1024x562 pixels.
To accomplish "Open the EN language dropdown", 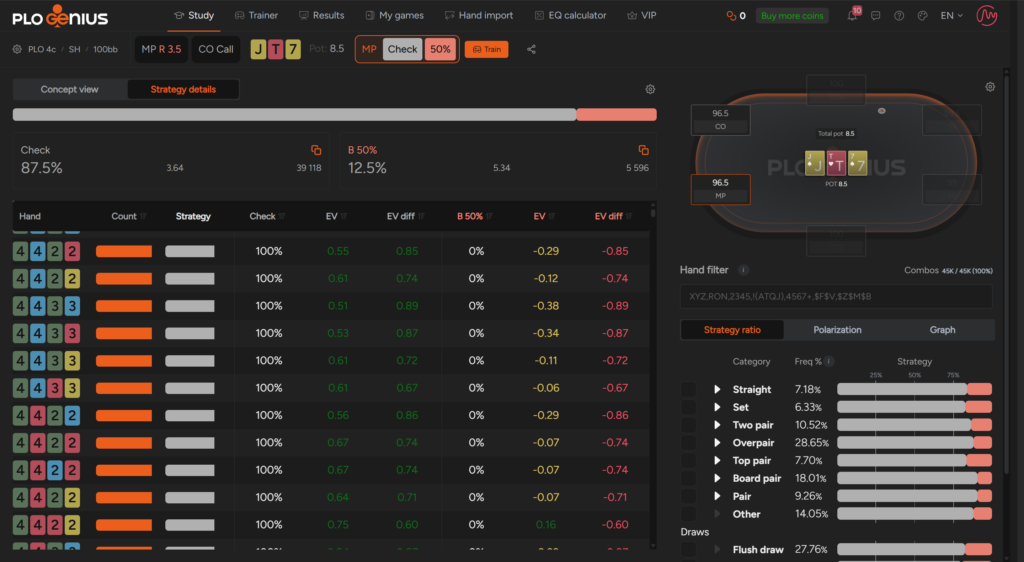I will coord(952,16).
